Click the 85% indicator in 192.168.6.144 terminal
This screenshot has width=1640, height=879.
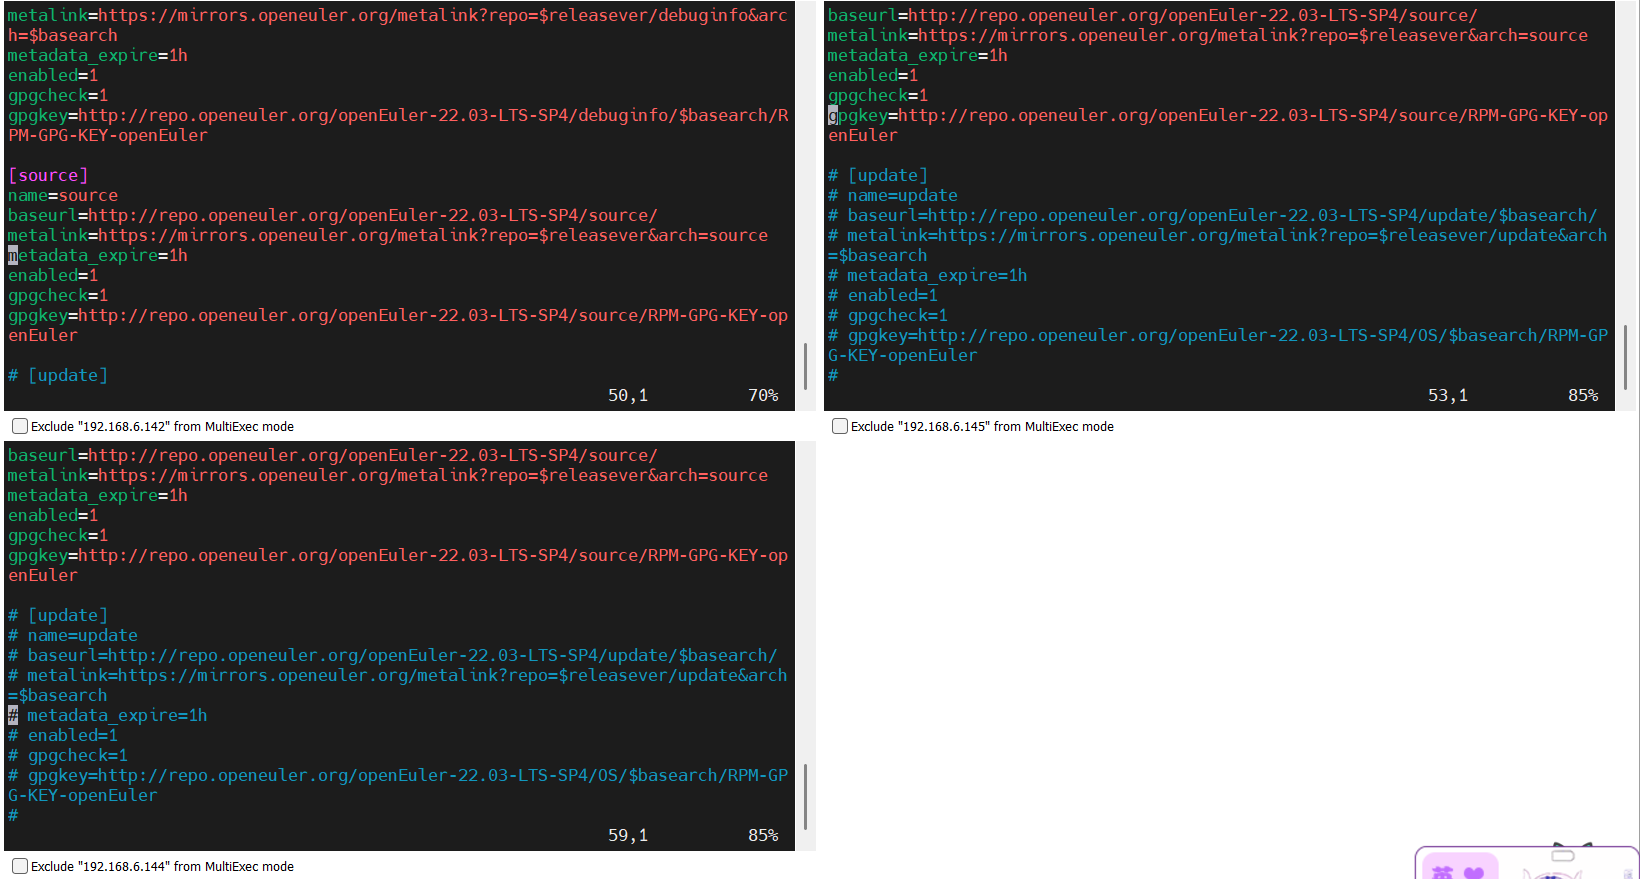coord(763,836)
